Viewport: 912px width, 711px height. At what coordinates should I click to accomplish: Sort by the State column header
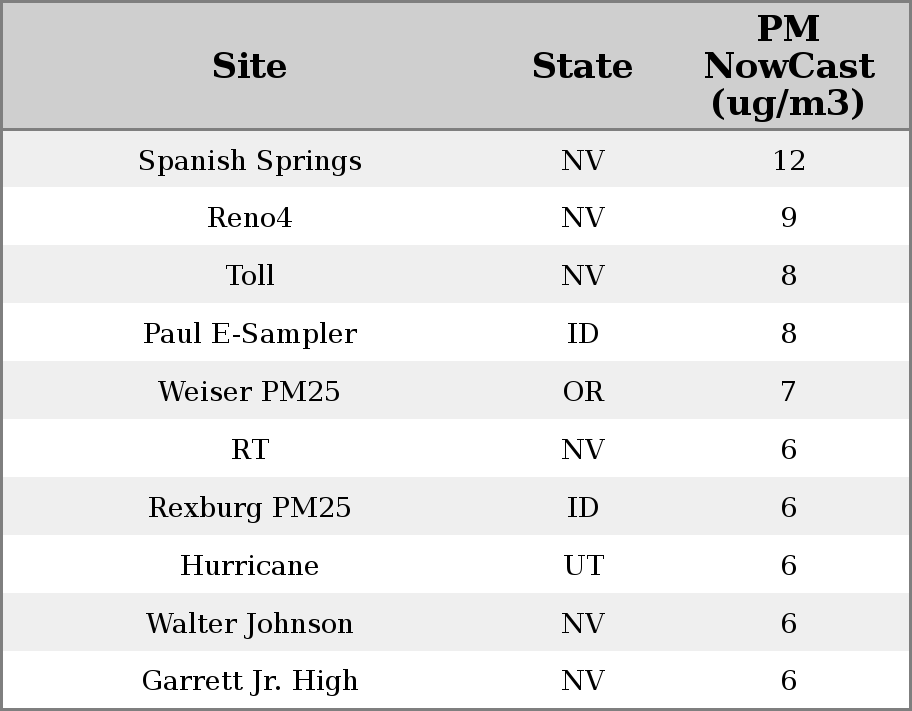tap(582, 67)
